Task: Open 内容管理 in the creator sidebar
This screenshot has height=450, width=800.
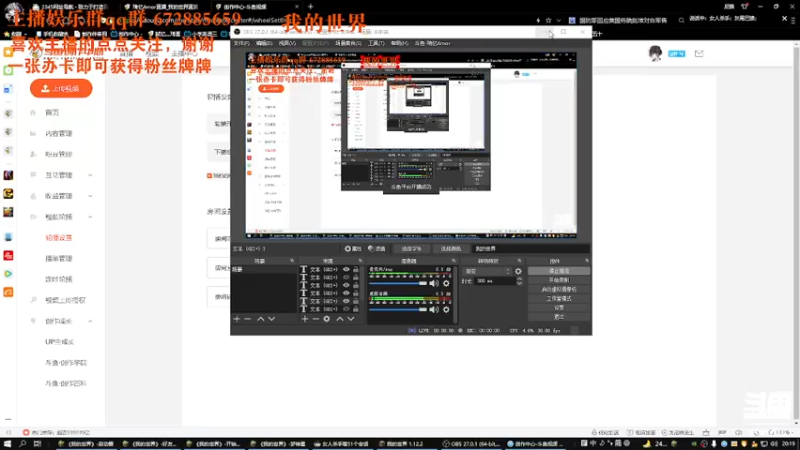Action: [x=58, y=133]
